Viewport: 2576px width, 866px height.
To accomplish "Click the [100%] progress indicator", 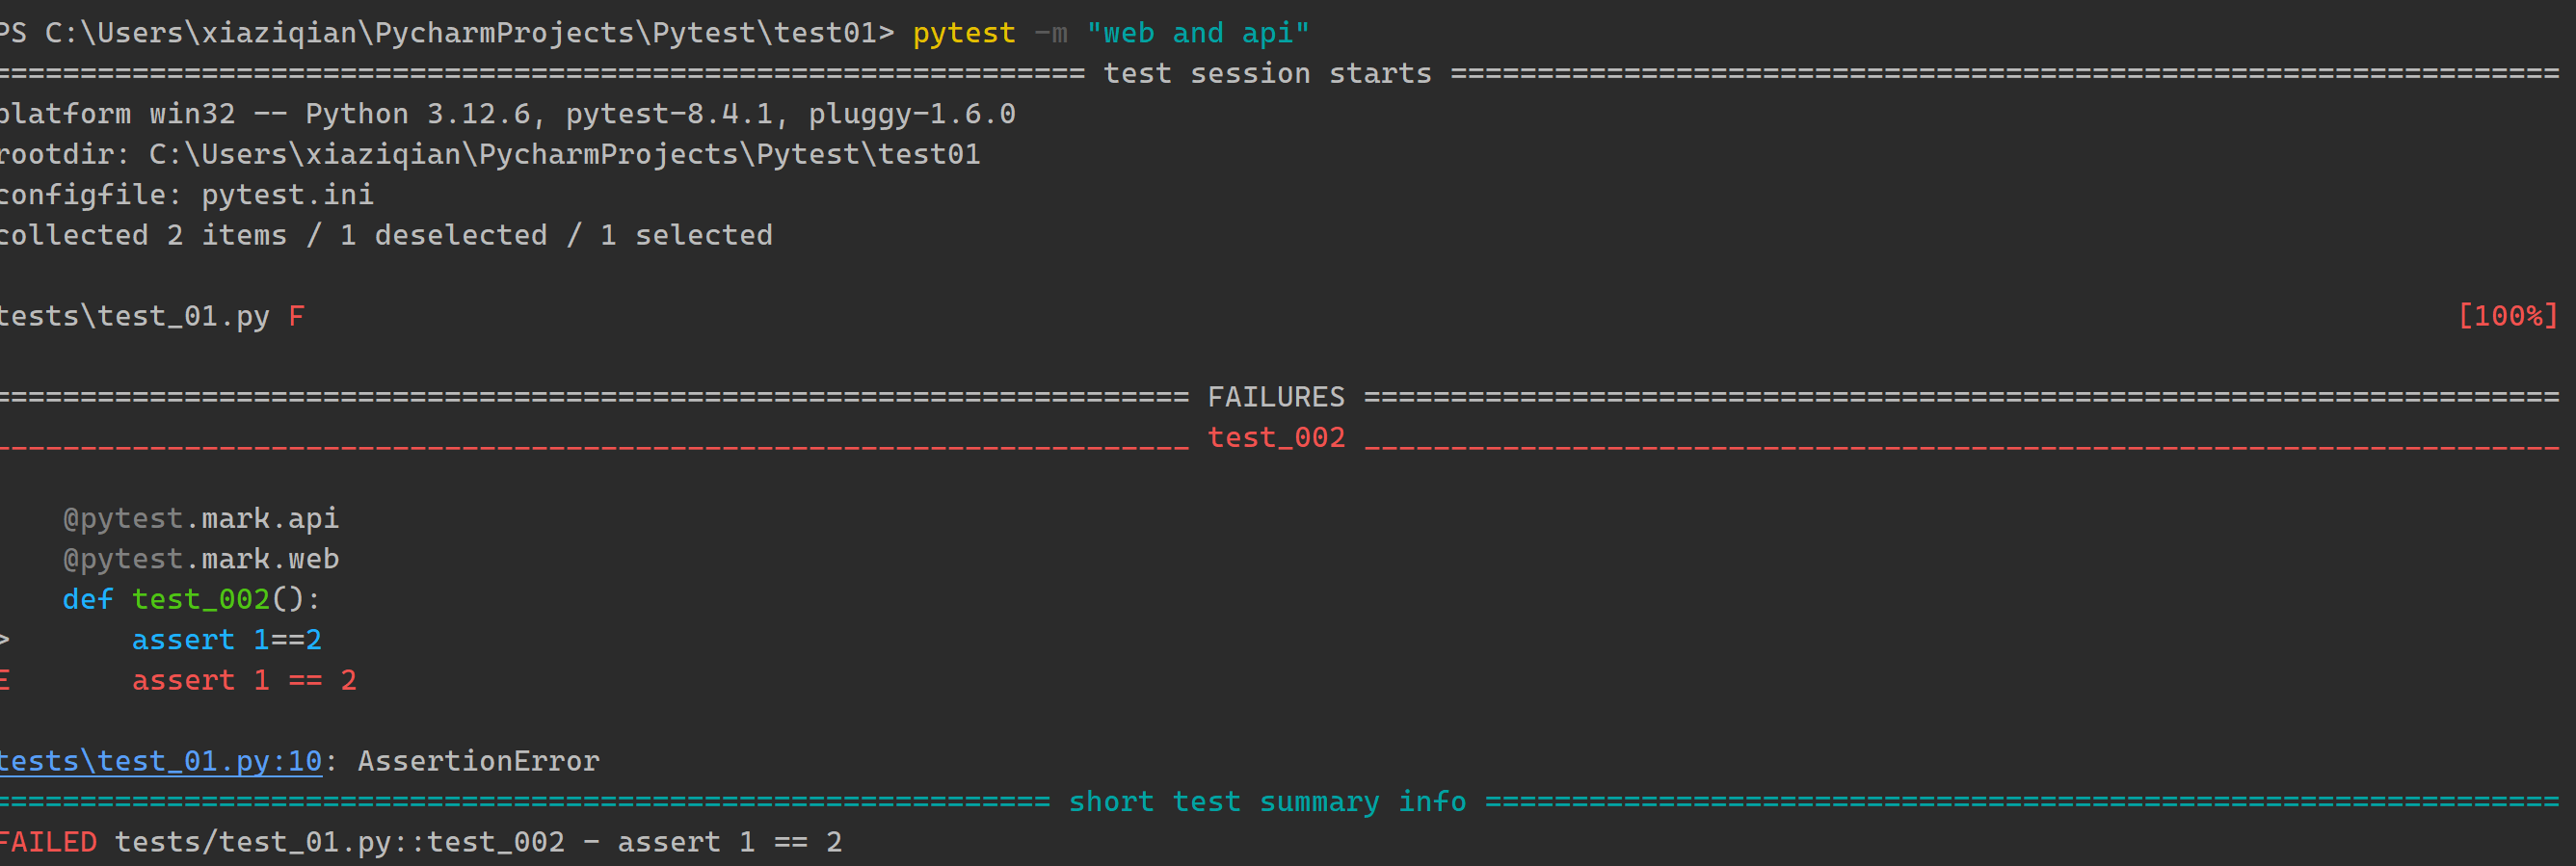I will (x=2507, y=316).
